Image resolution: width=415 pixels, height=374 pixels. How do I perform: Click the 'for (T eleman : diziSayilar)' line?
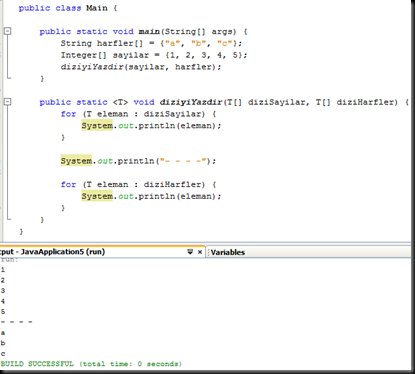139,114
